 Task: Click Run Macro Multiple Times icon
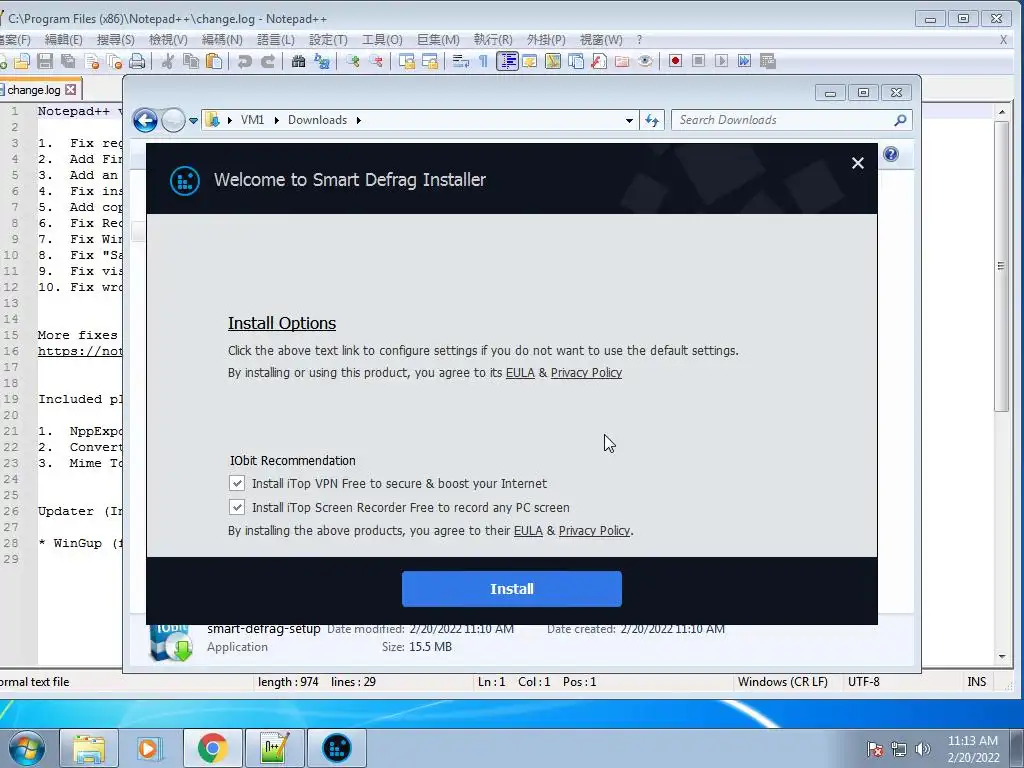coord(744,61)
